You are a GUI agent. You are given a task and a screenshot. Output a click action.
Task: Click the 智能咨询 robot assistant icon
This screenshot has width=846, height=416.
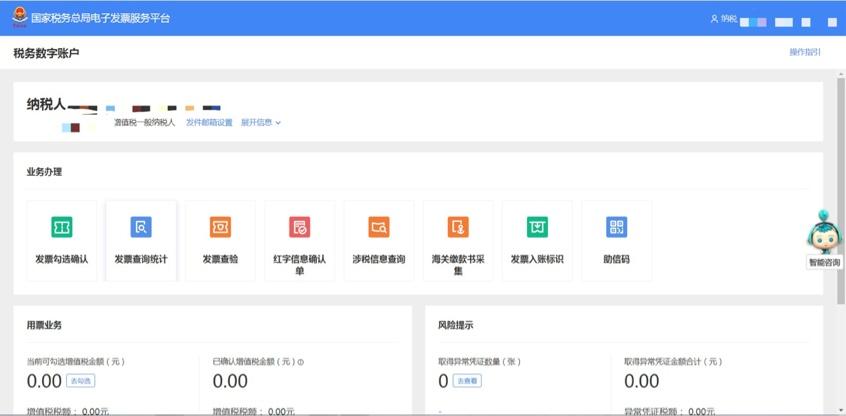pyautogui.click(x=823, y=233)
